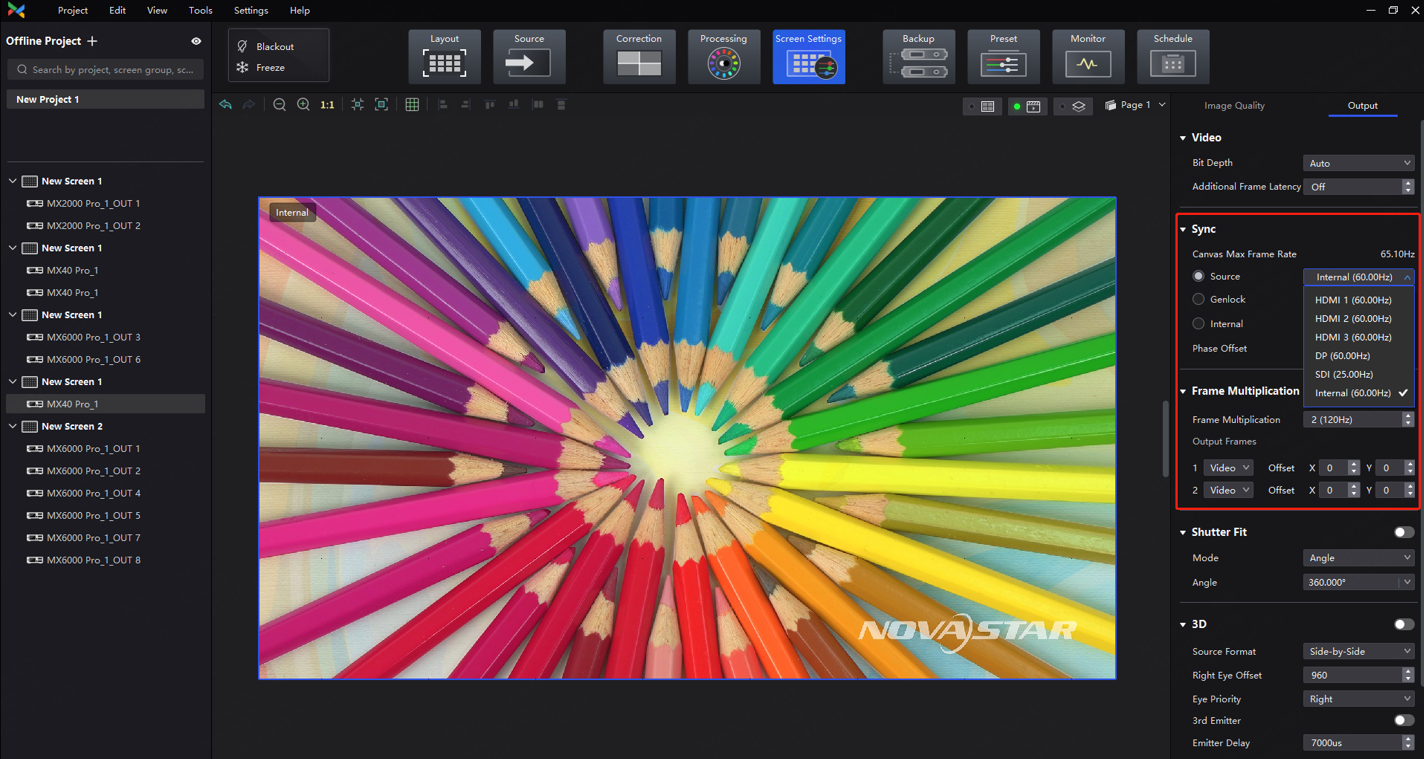Click the fit-to-window icon in the canvas toolbar
The width and height of the screenshot is (1424, 759).
coord(357,105)
